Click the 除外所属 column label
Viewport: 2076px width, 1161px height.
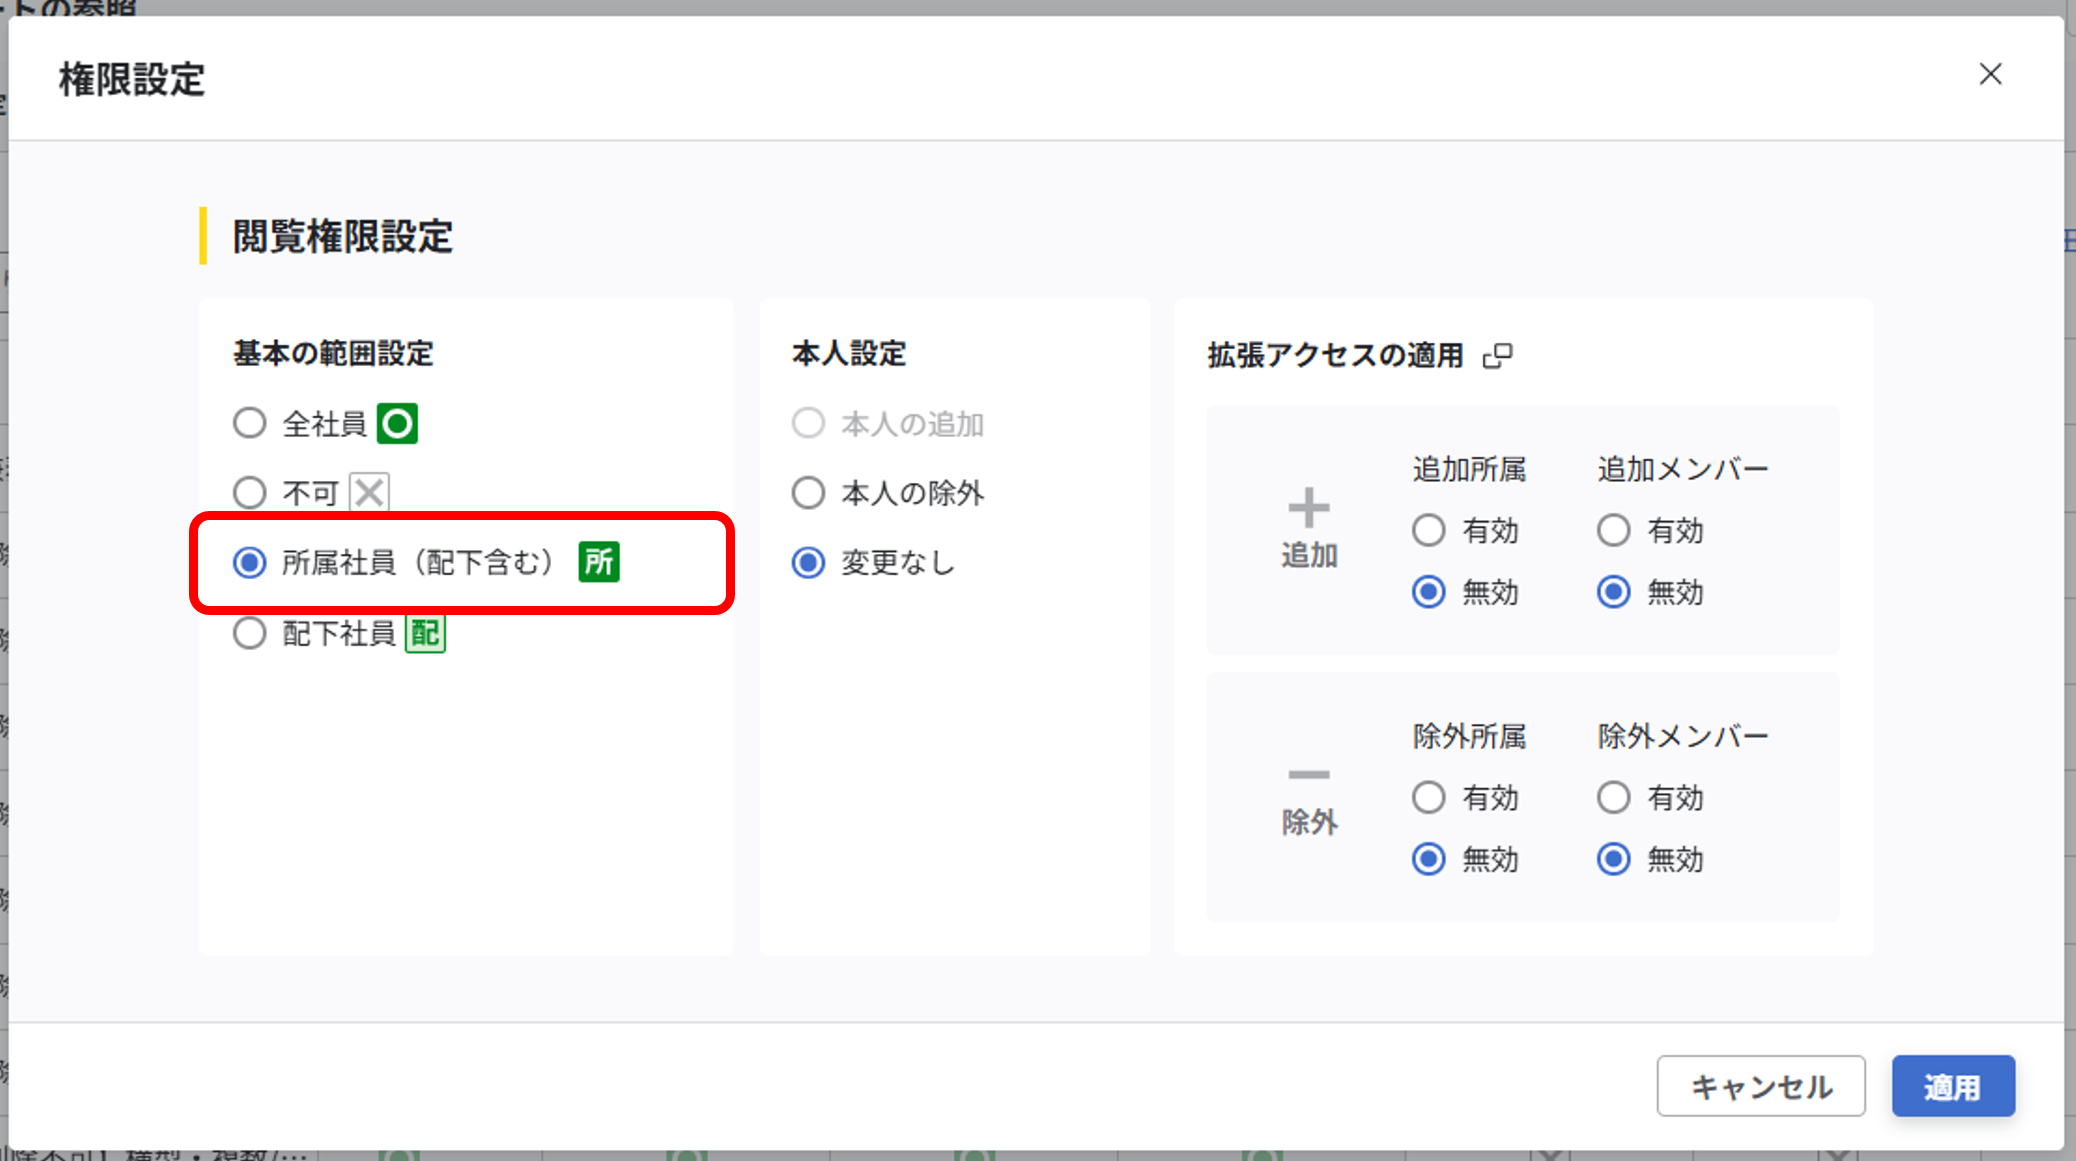click(x=1469, y=736)
